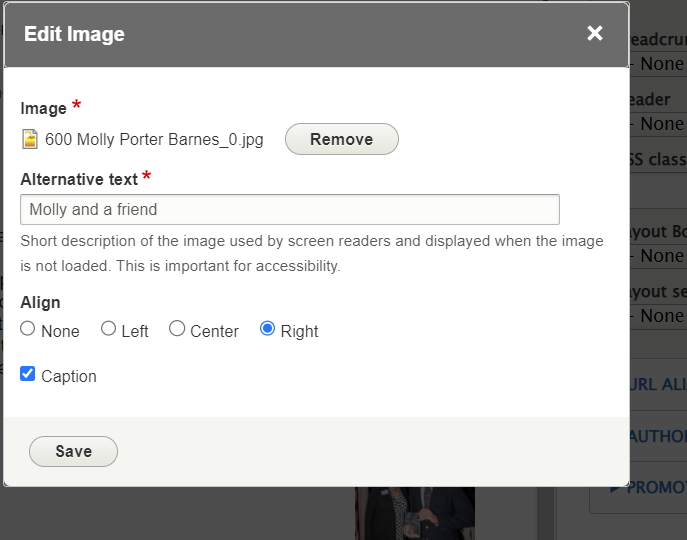Open the 600 Molly Porter Barnes_0.jpg link
The height and width of the screenshot is (540, 687).
154,140
